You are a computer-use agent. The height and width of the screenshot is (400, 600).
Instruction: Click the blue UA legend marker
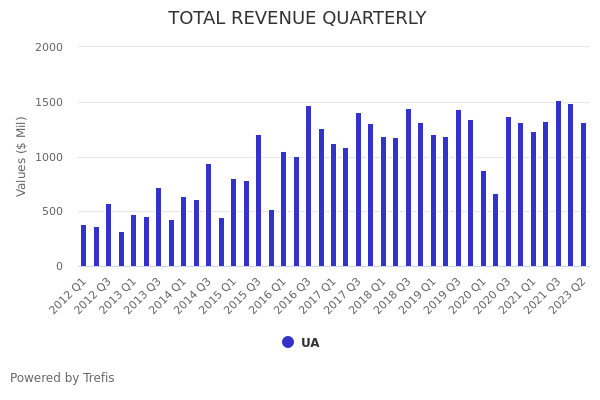(x=288, y=342)
